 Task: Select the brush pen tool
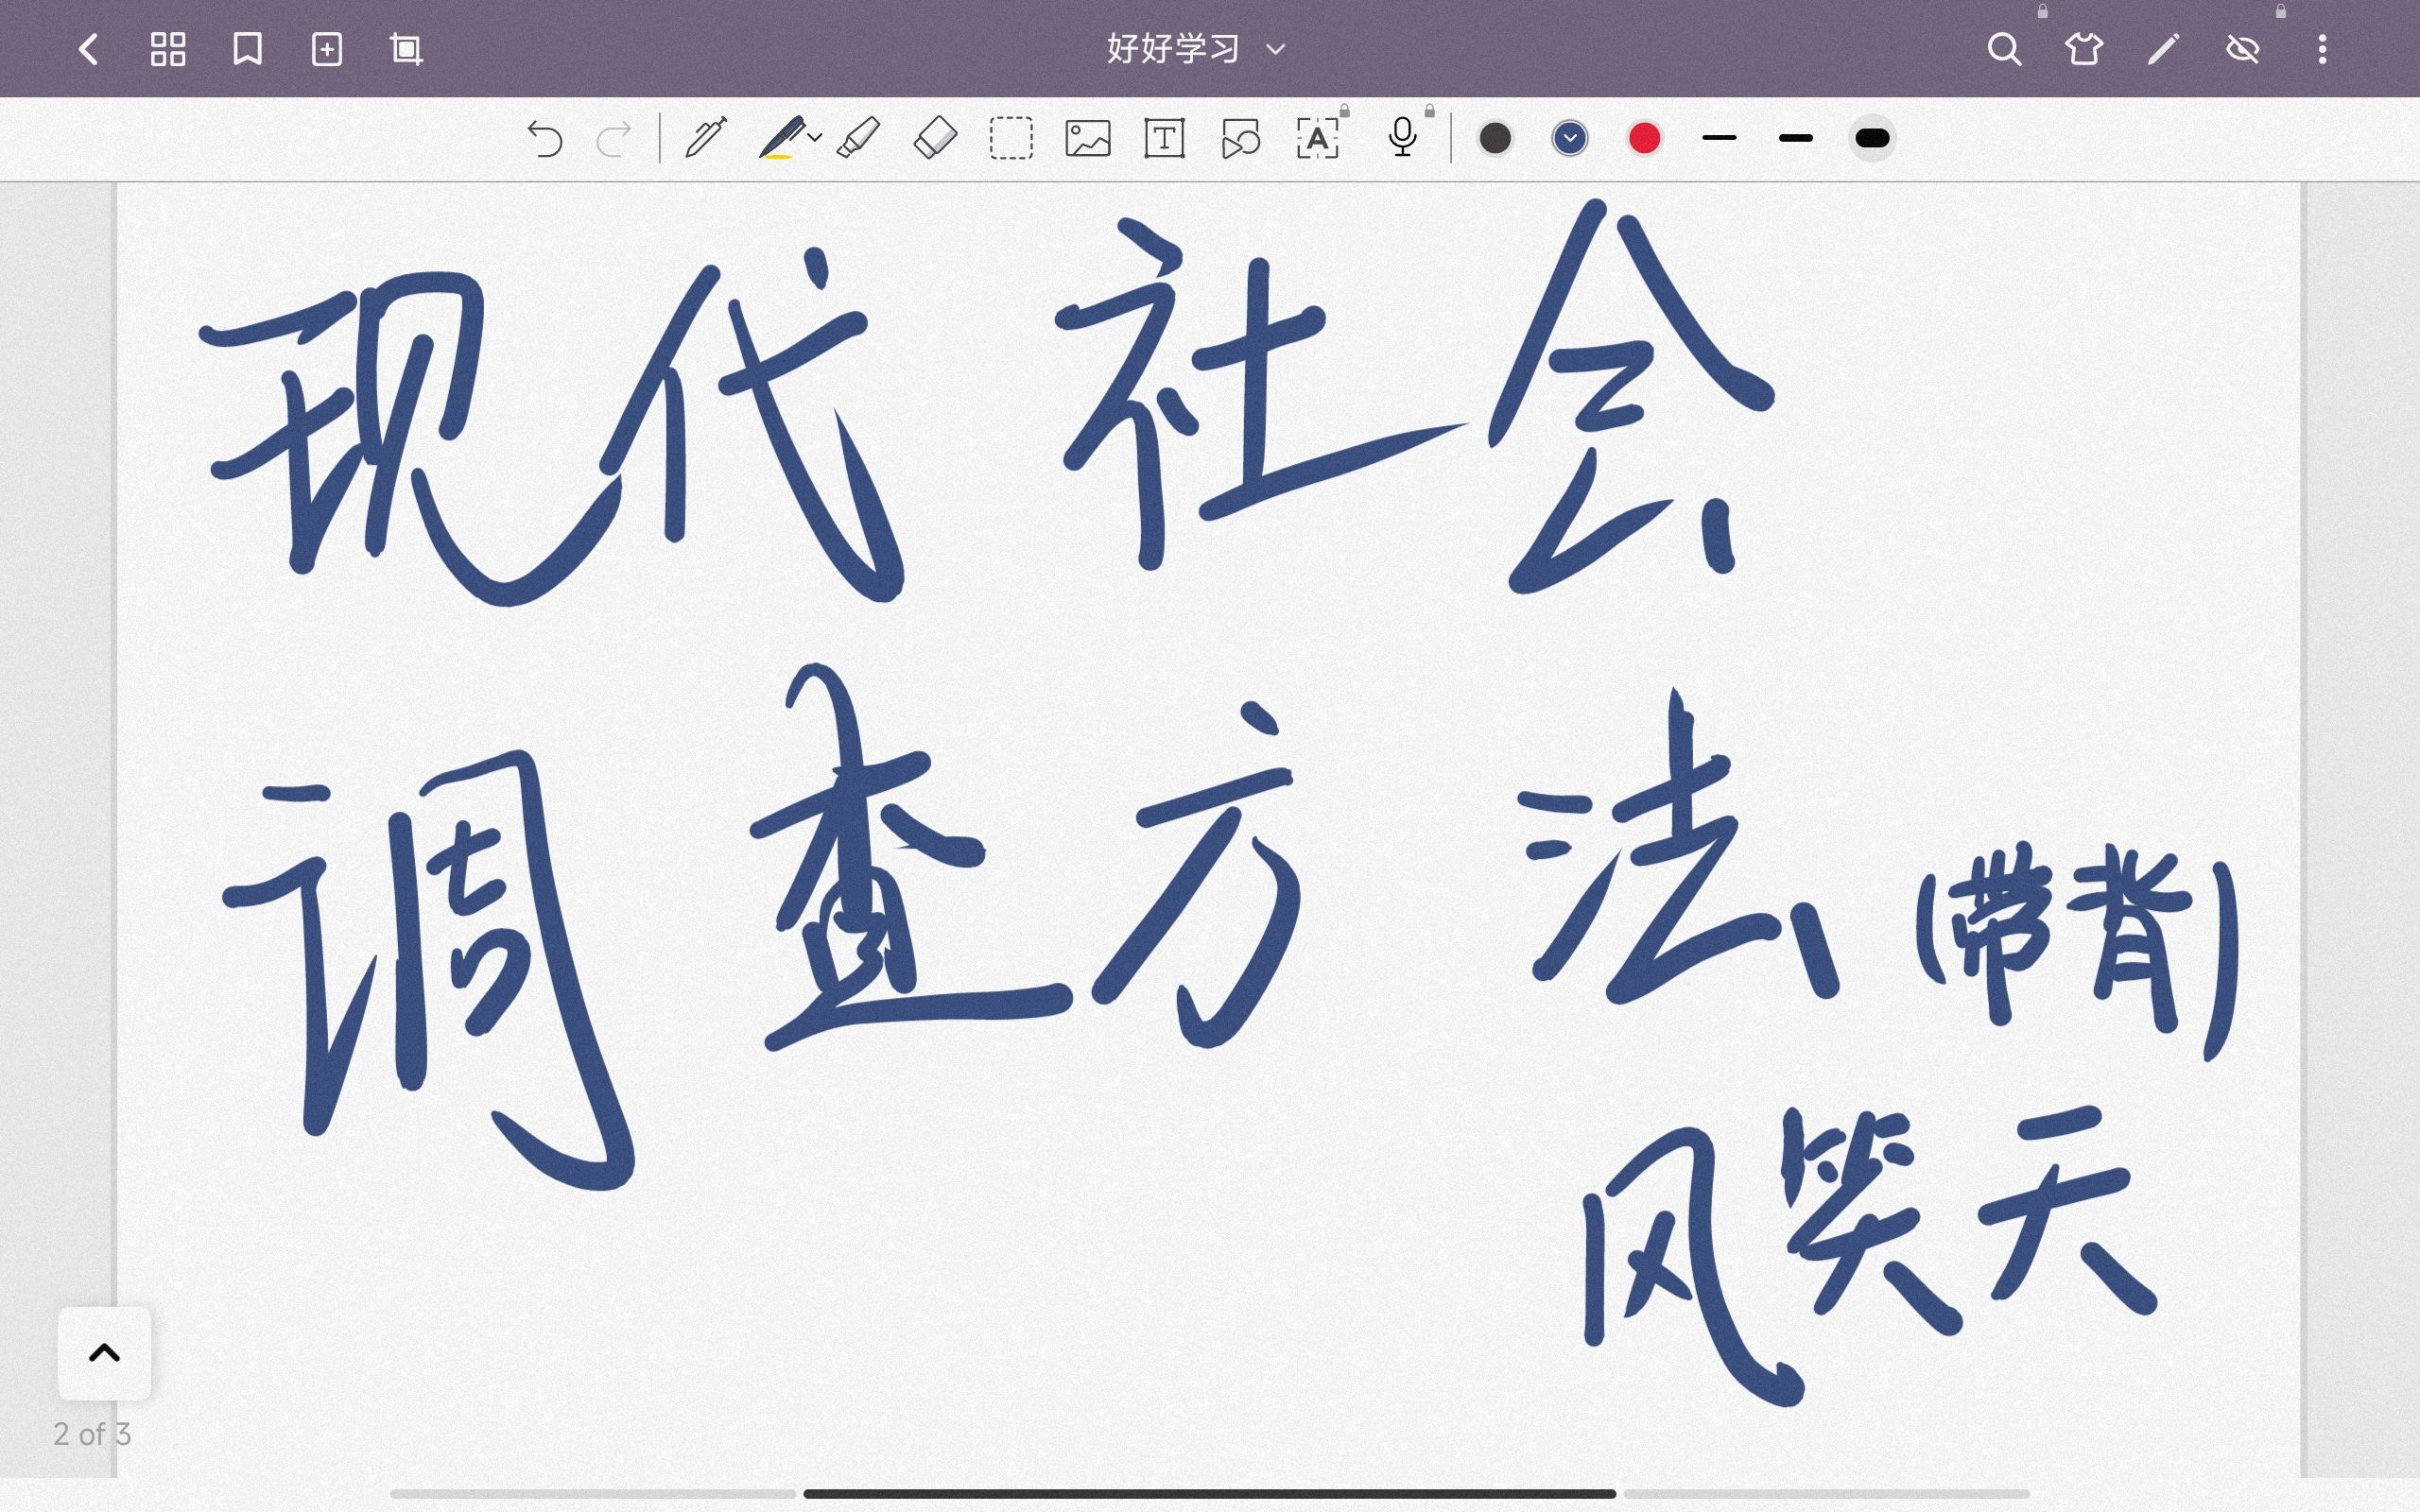782,138
